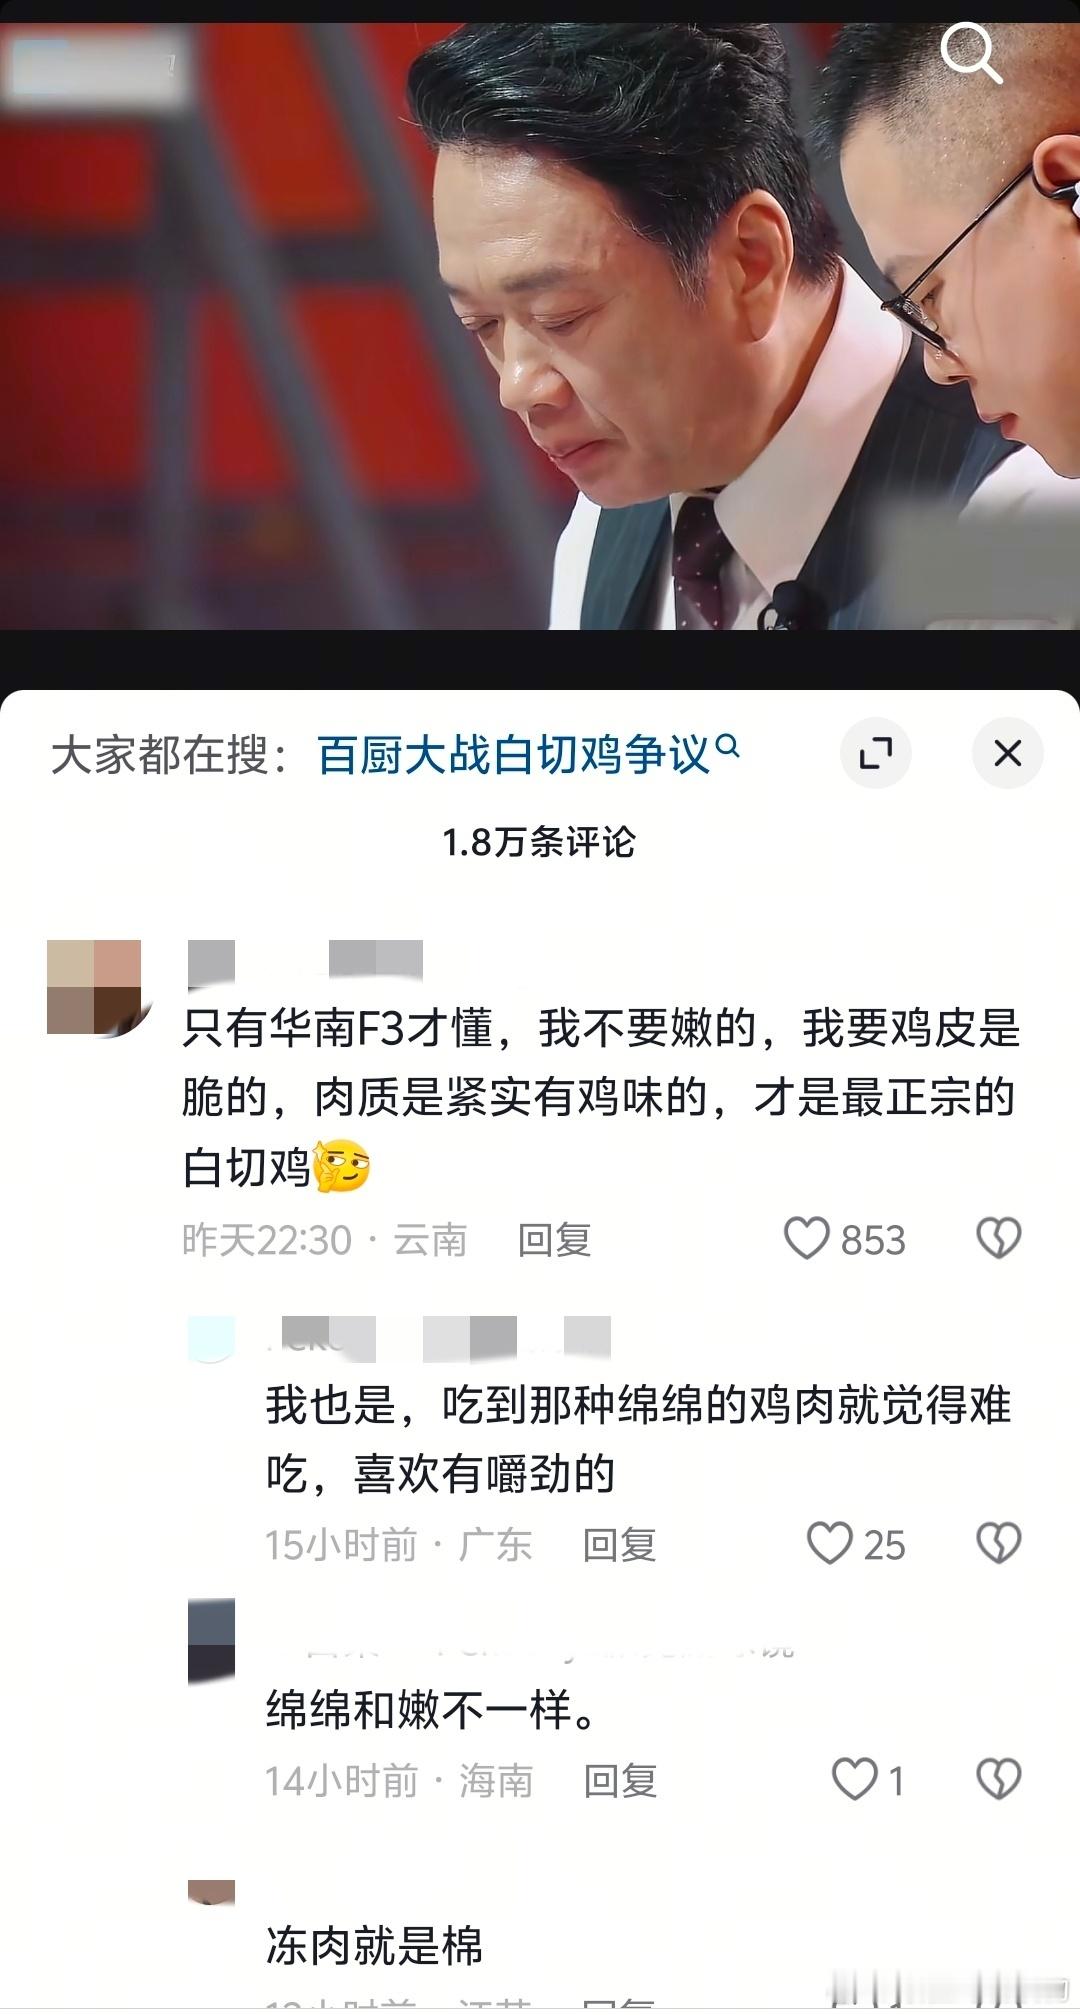Dislike the reply from 广东

point(998,1543)
